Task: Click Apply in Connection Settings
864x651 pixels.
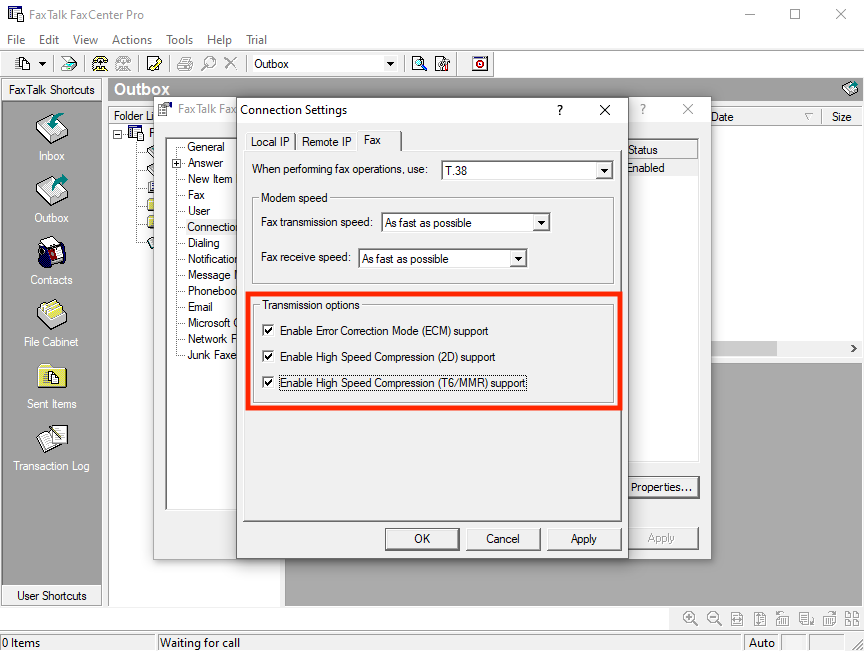Action: click(584, 539)
